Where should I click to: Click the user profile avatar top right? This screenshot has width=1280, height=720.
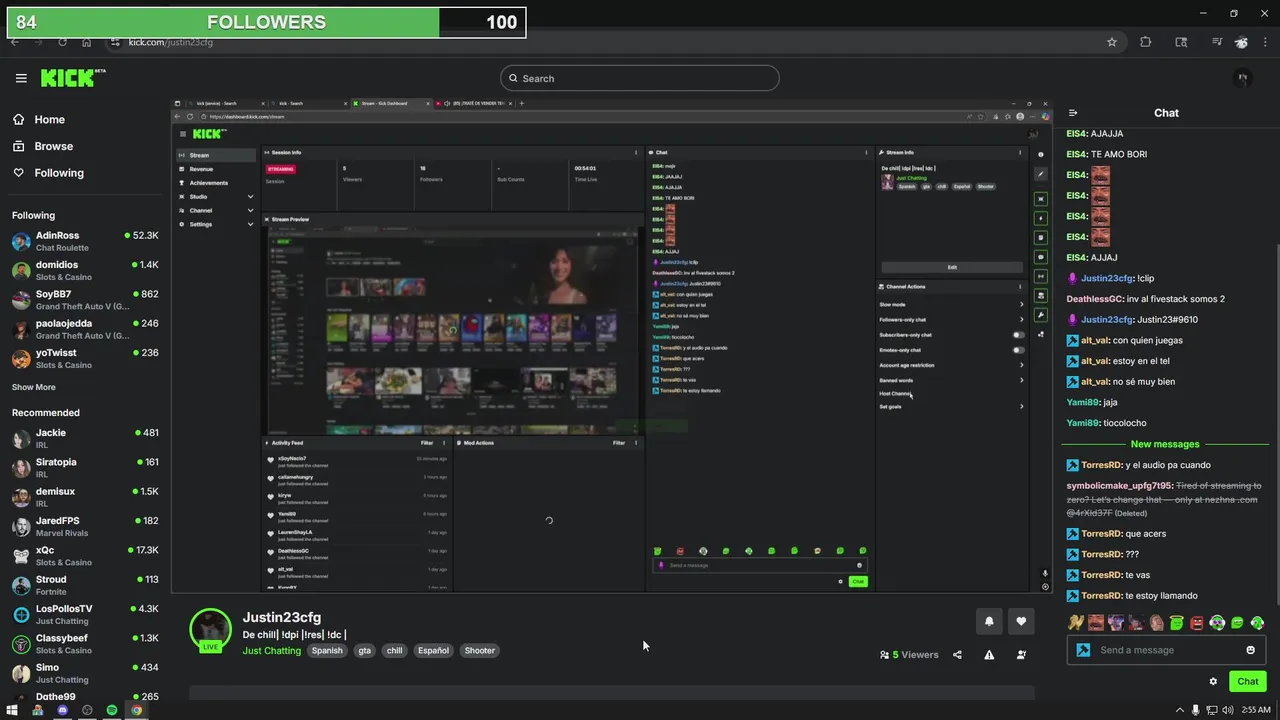[x=1243, y=78]
